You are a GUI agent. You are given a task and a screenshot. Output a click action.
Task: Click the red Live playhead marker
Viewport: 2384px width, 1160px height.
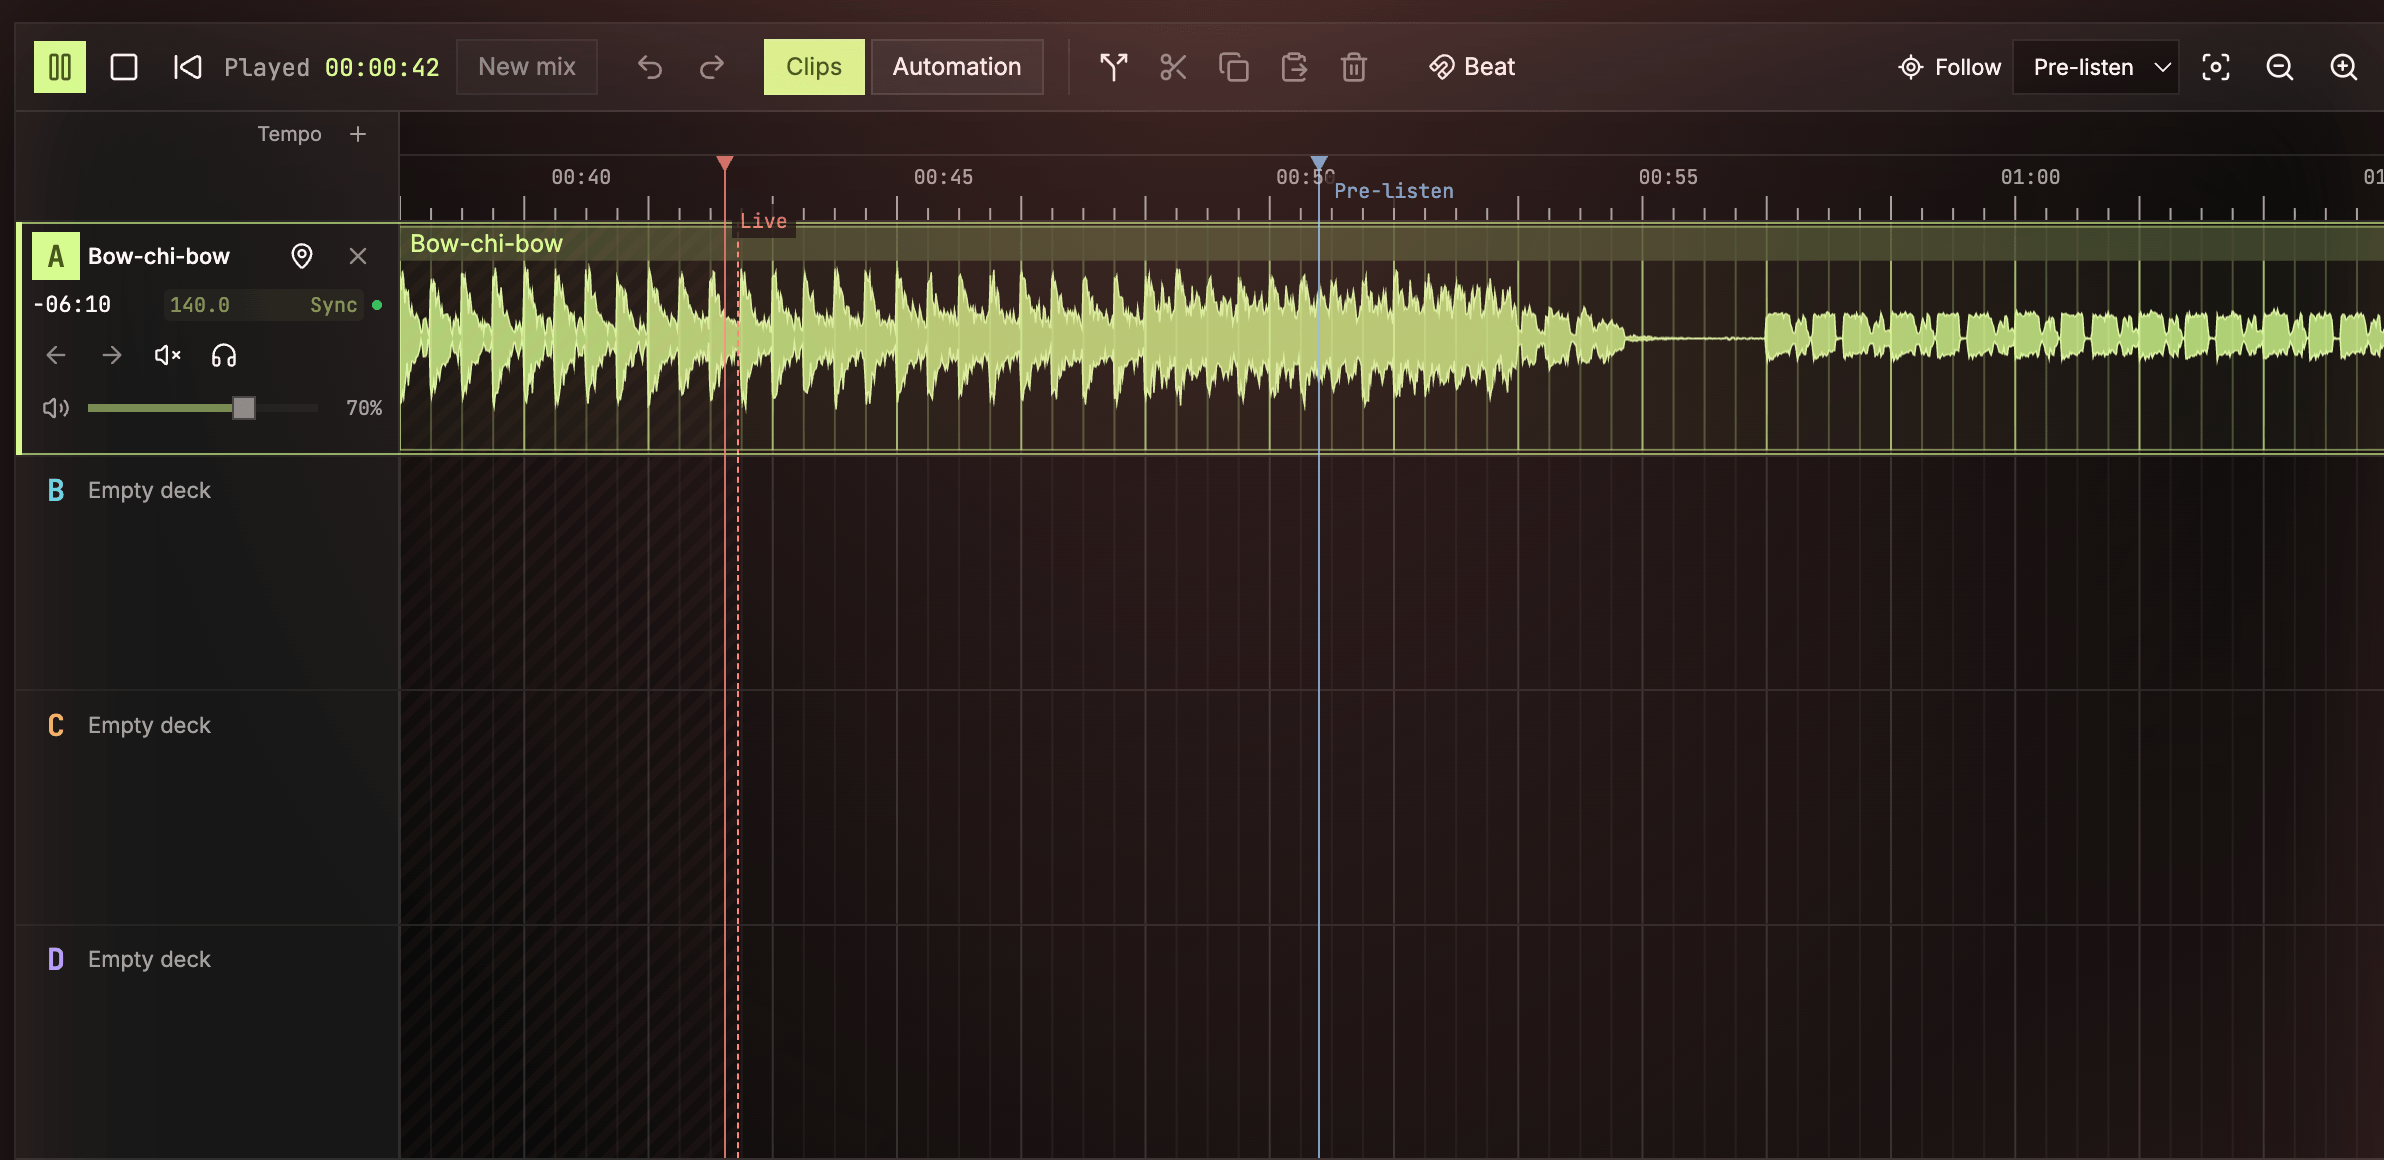click(725, 163)
